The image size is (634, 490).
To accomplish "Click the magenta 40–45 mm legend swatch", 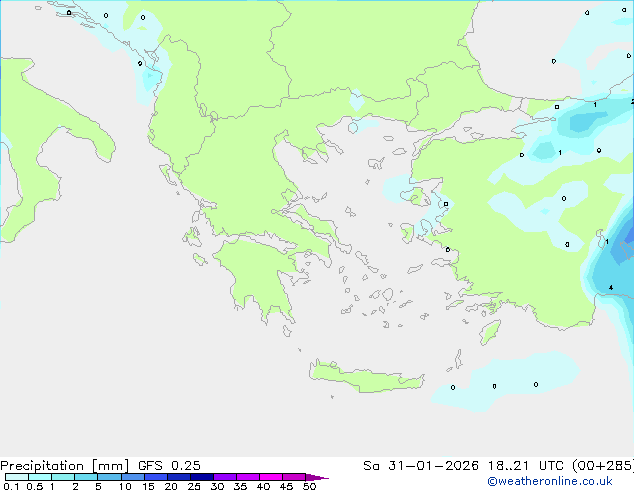I will [271, 477].
